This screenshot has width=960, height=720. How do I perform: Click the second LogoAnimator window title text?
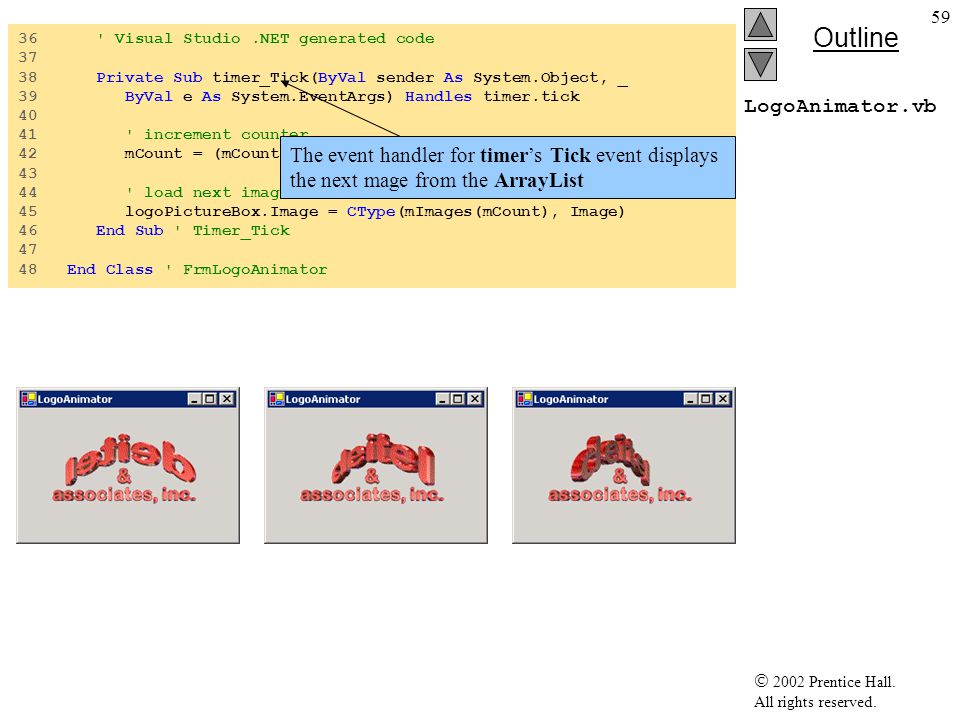click(x=323, y=399)
